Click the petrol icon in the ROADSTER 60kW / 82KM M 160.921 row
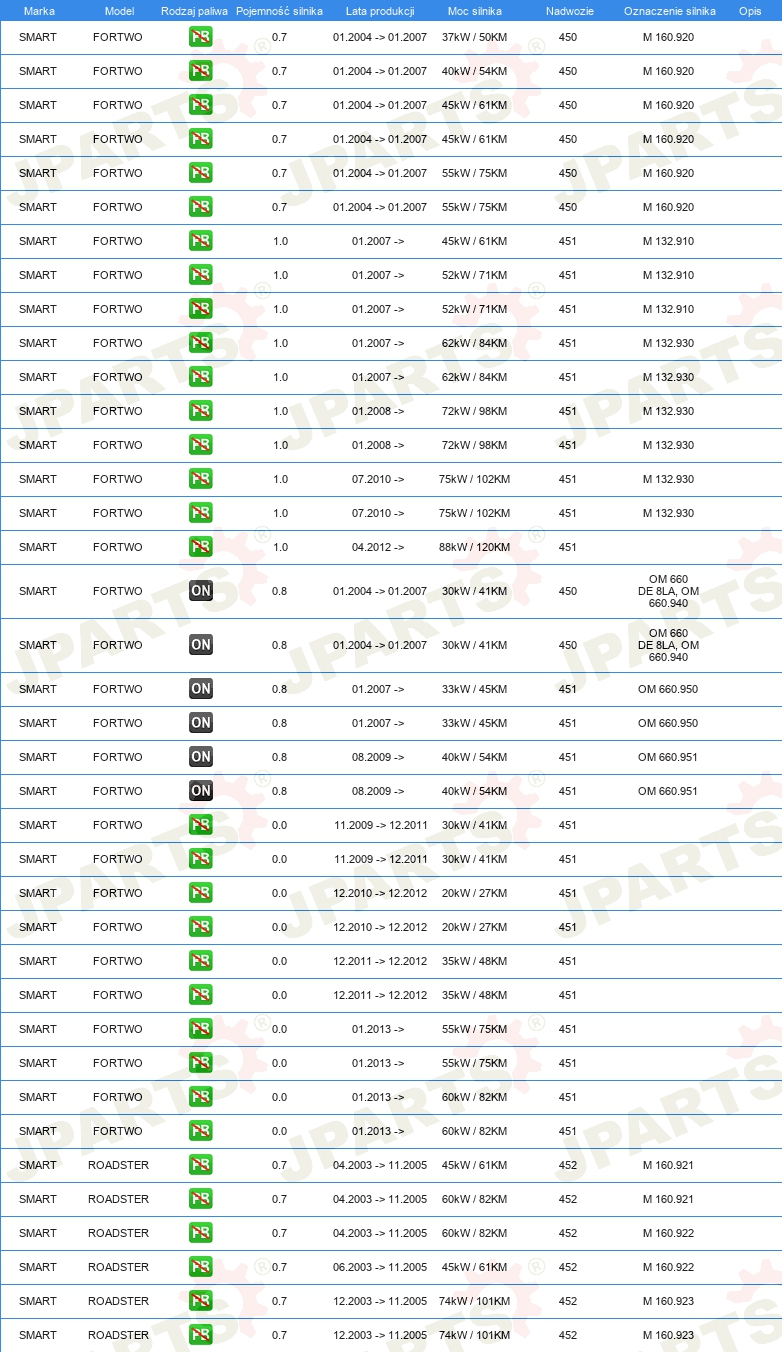This screenshot has width=782, height=1352. [x=201, y=1199]
